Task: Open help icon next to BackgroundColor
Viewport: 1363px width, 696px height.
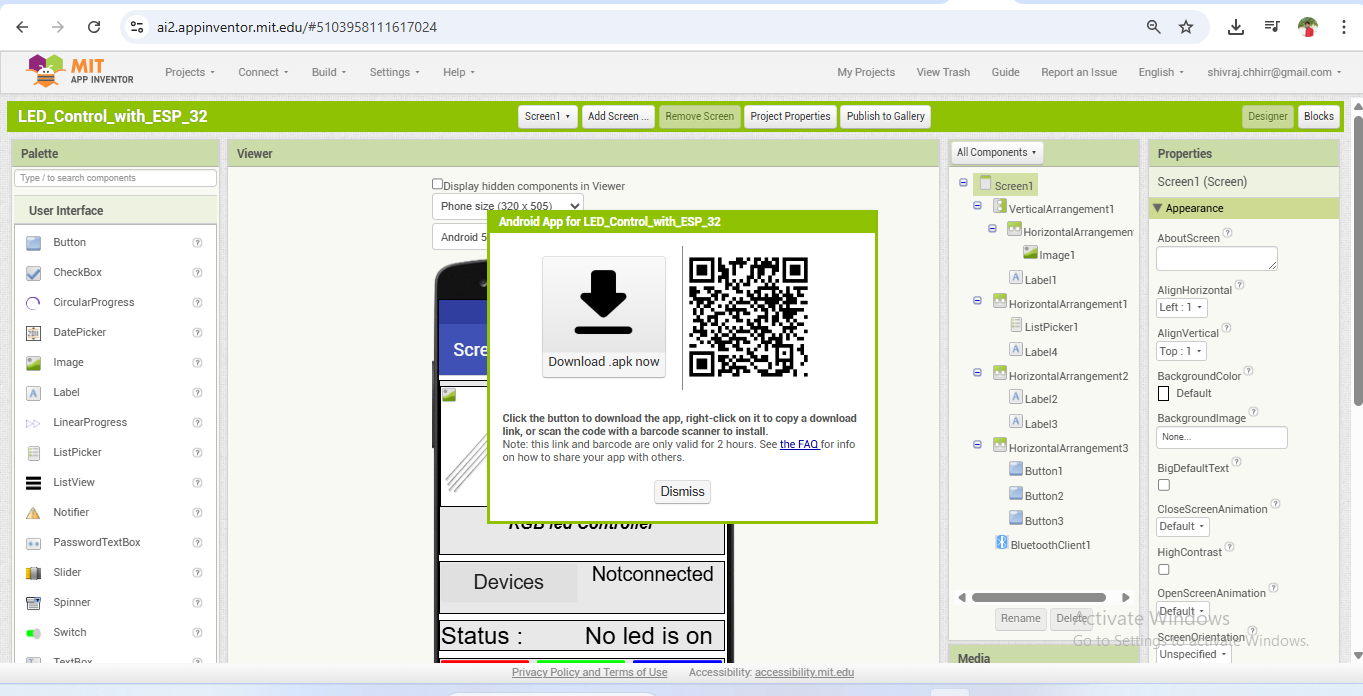Action: click(1249, 371)
